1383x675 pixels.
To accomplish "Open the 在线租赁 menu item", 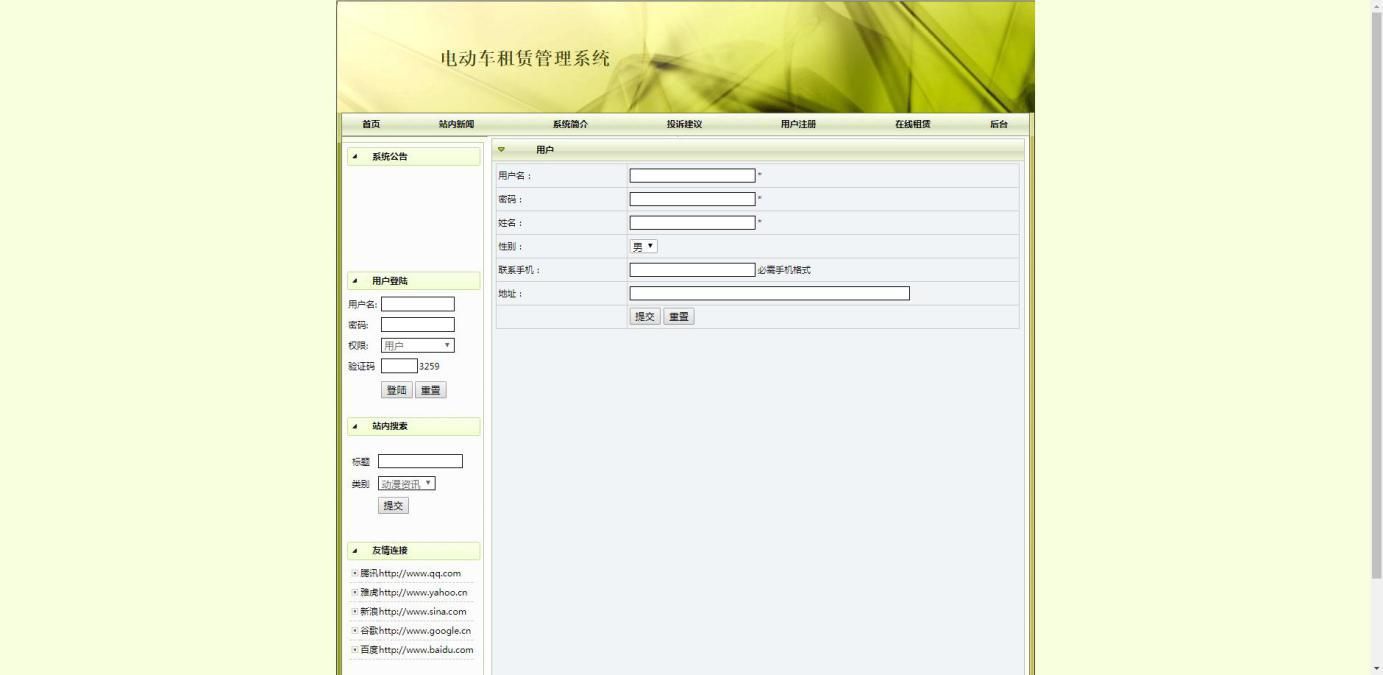I will point(912,124).
